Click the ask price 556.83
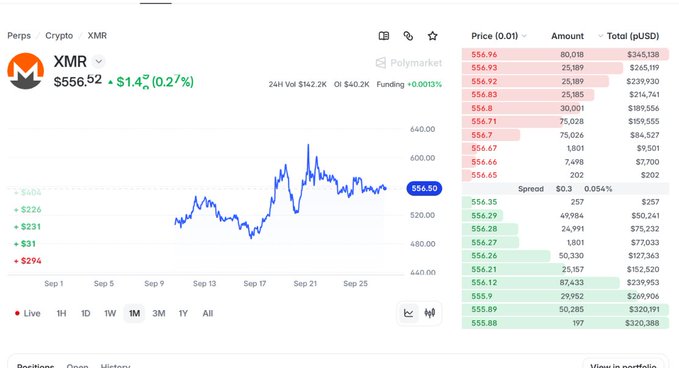Viewport: 679px width, 368px height. click(484, 95)
